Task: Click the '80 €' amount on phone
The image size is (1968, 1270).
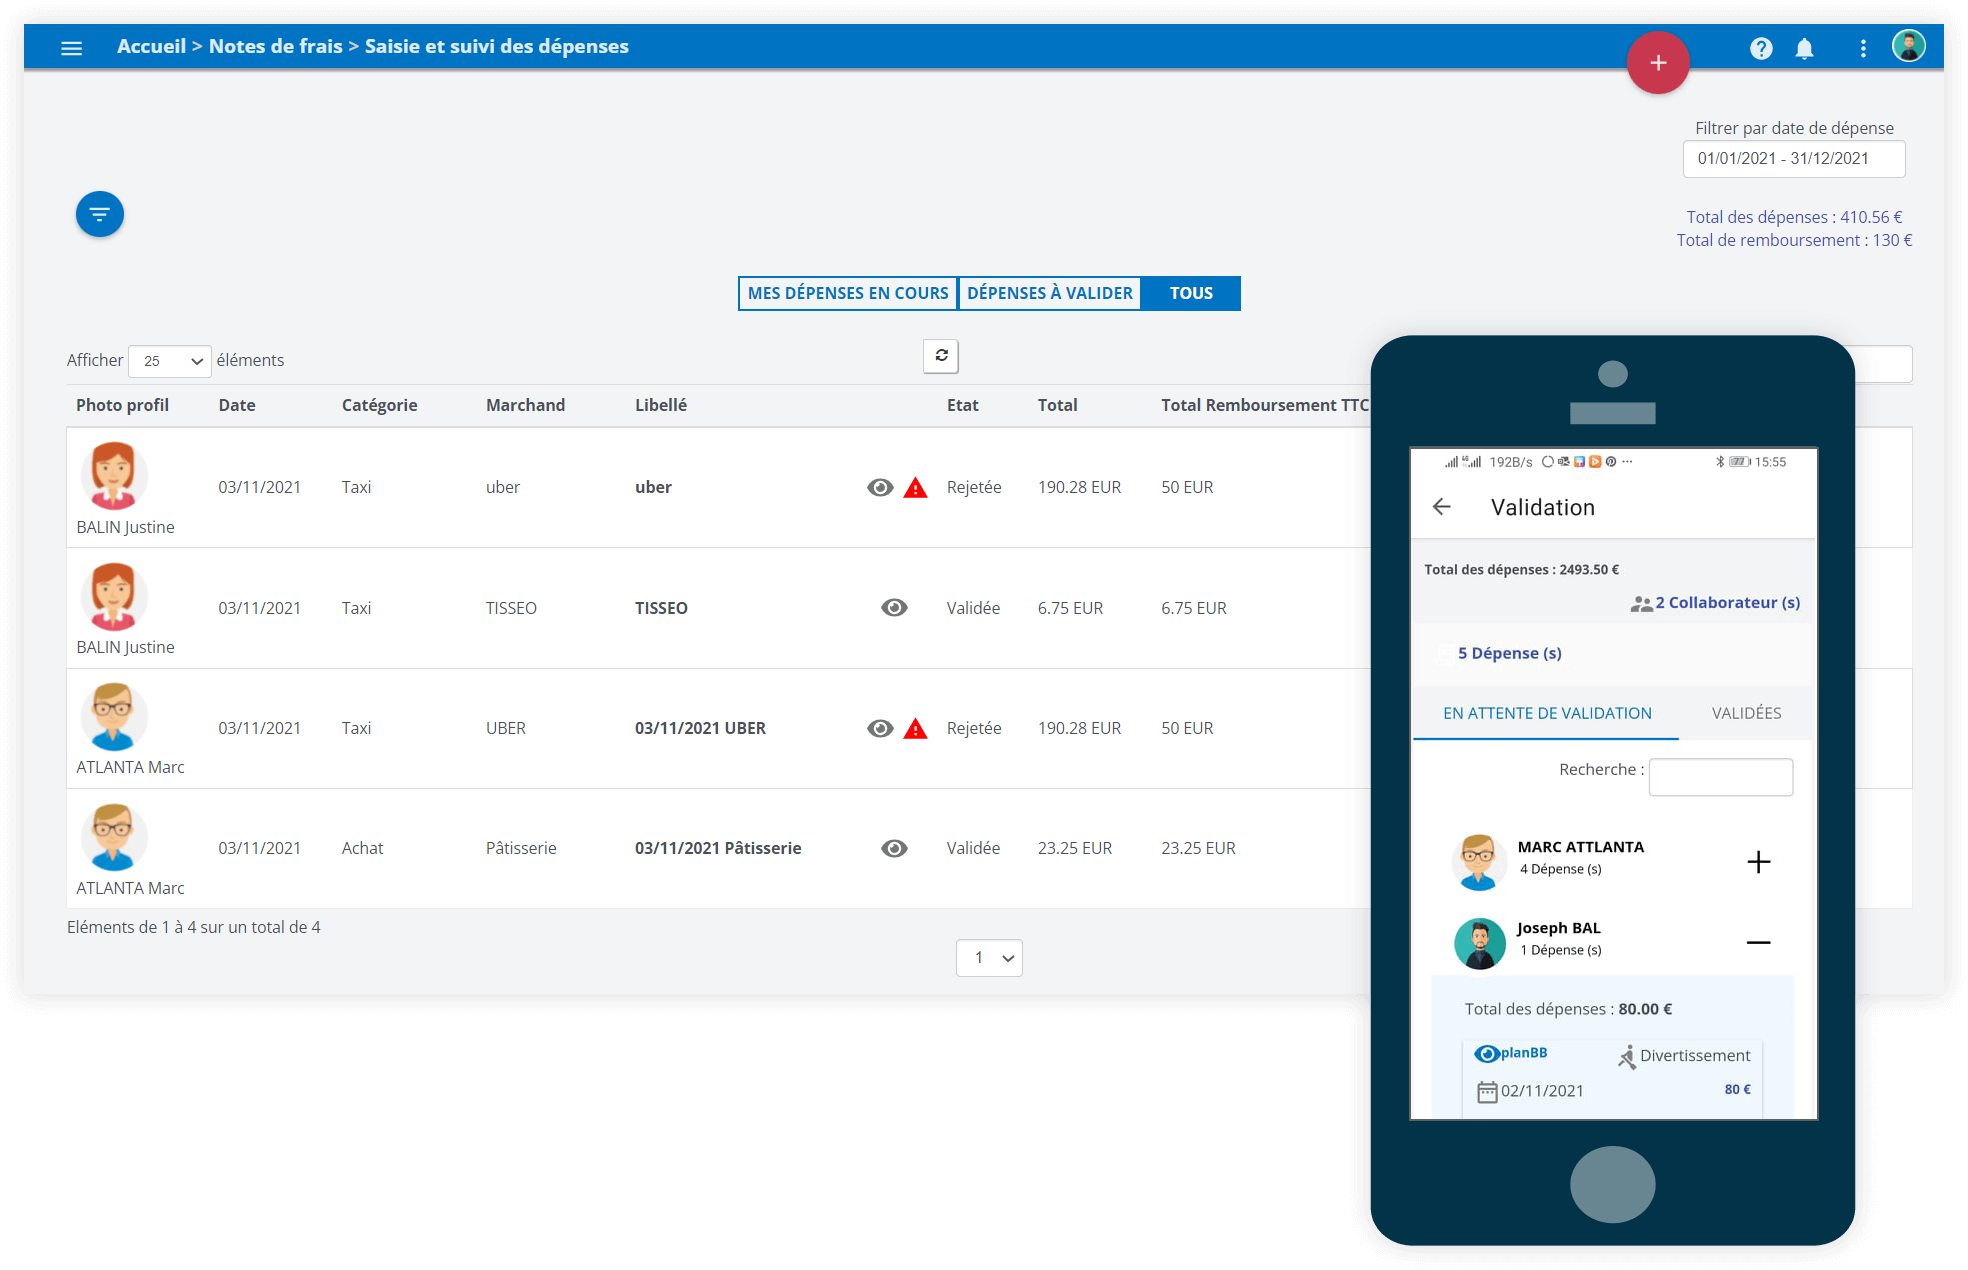Action: coord(1737,1089)
